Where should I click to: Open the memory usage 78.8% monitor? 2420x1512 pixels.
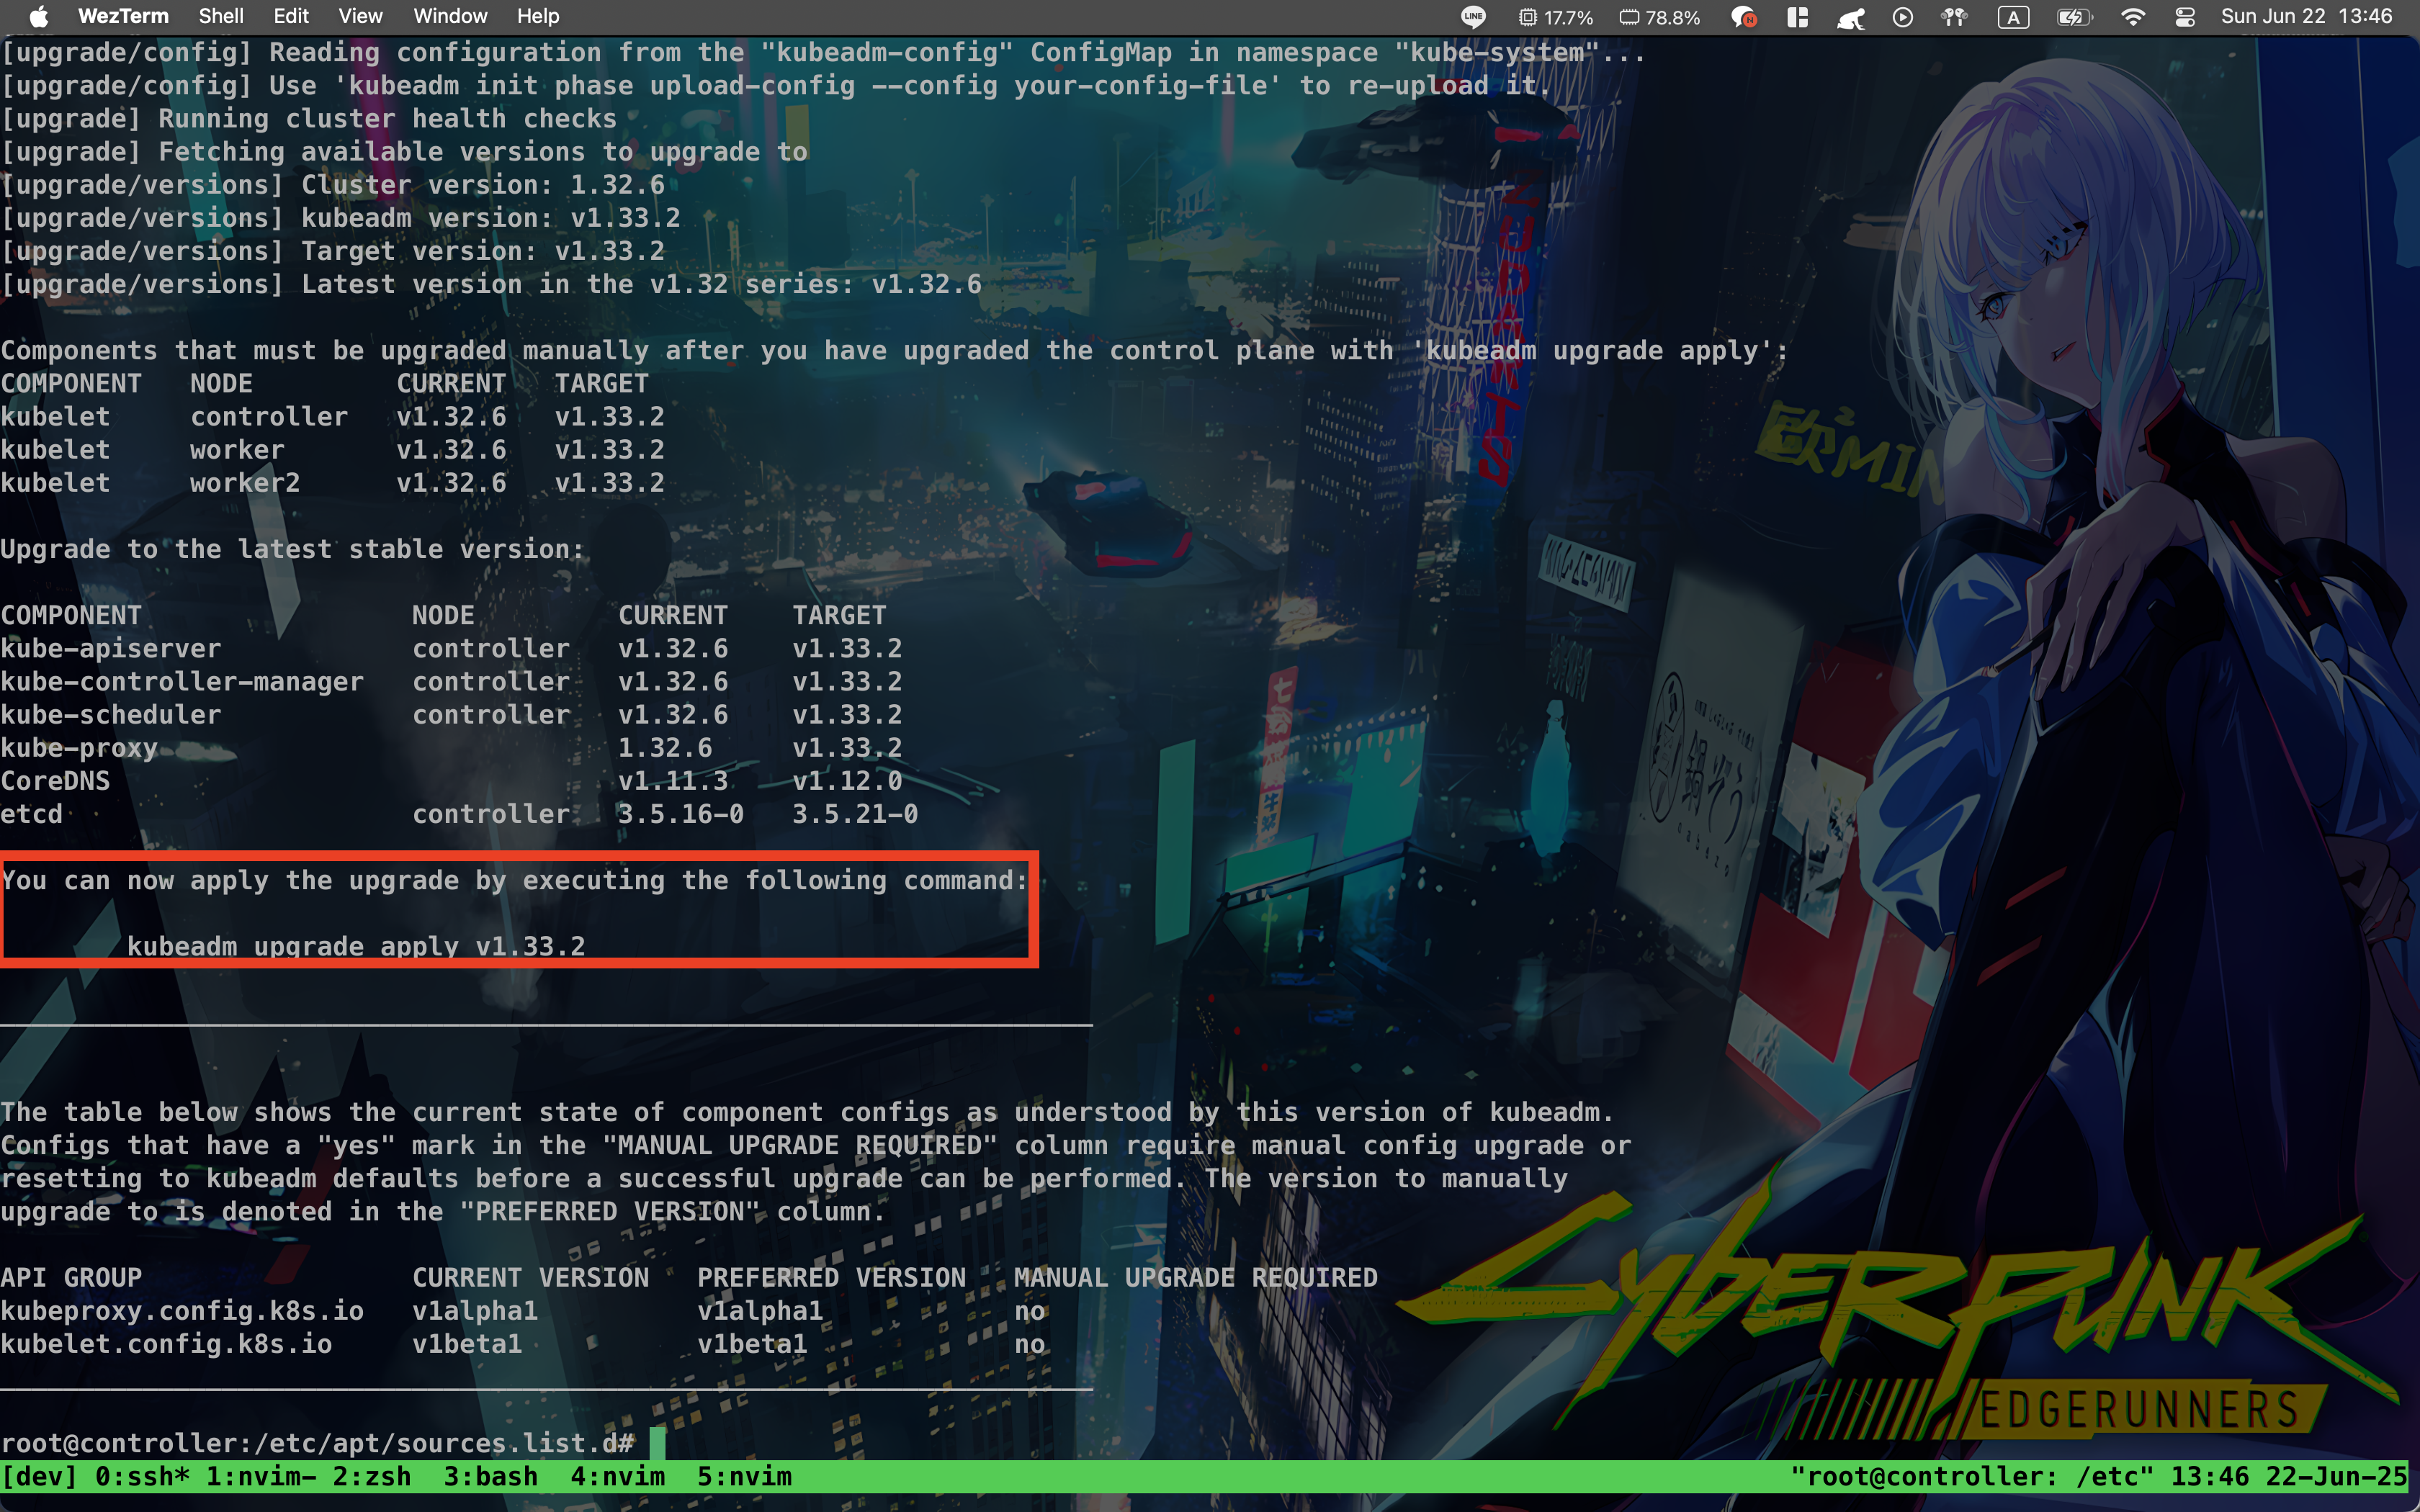1660,17
